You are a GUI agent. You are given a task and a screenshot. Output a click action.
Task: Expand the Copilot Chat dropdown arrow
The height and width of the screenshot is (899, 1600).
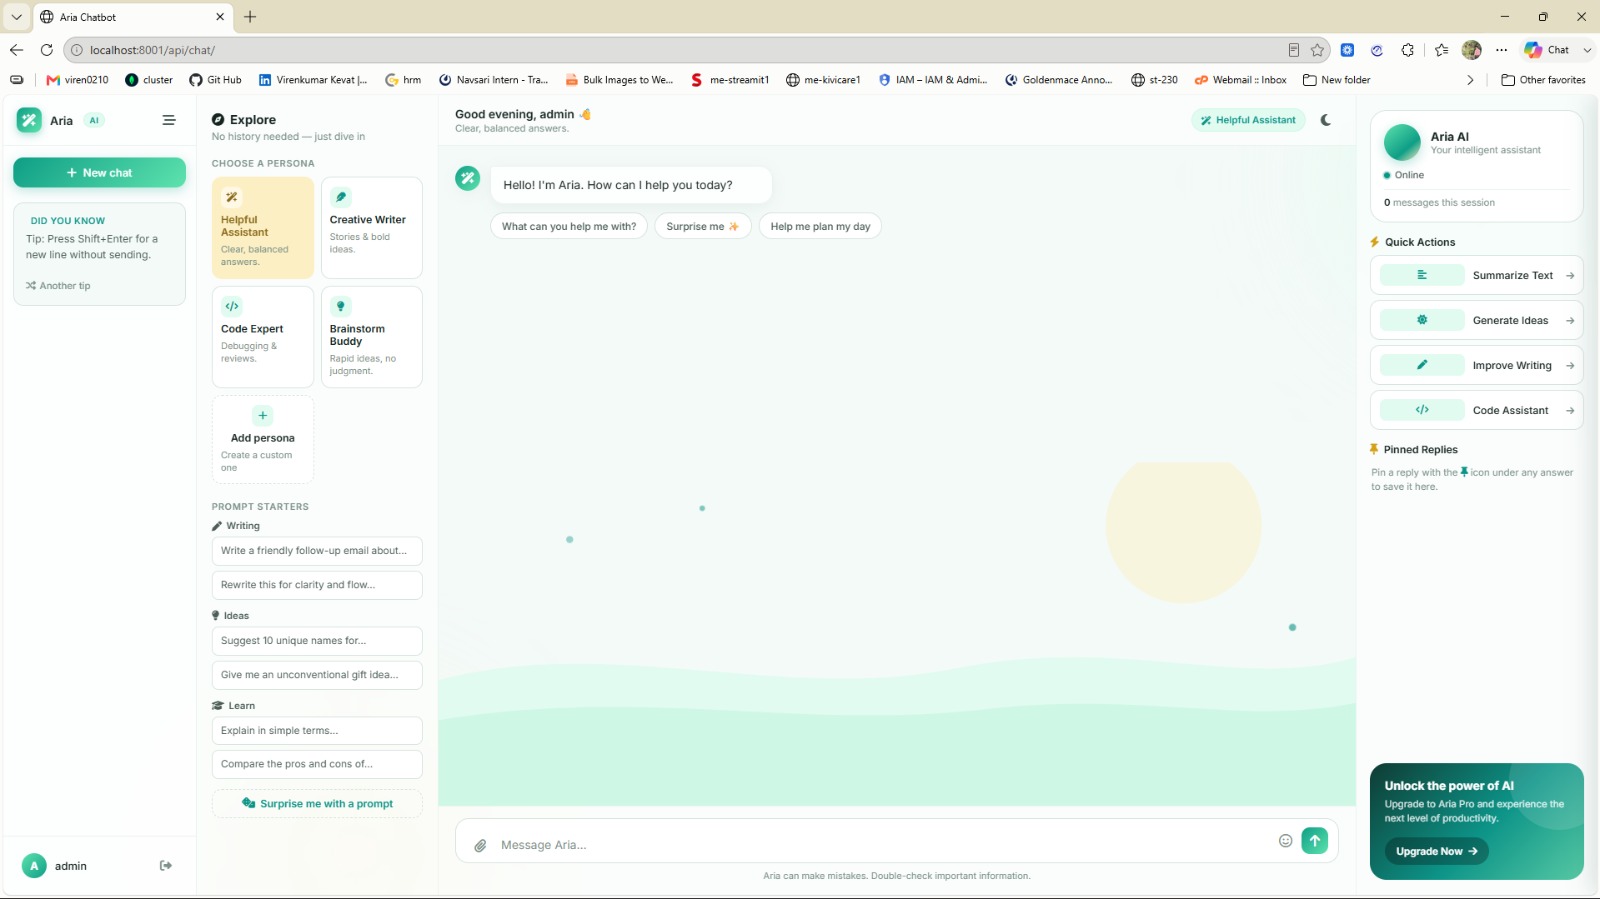[x=1587, y=50]
